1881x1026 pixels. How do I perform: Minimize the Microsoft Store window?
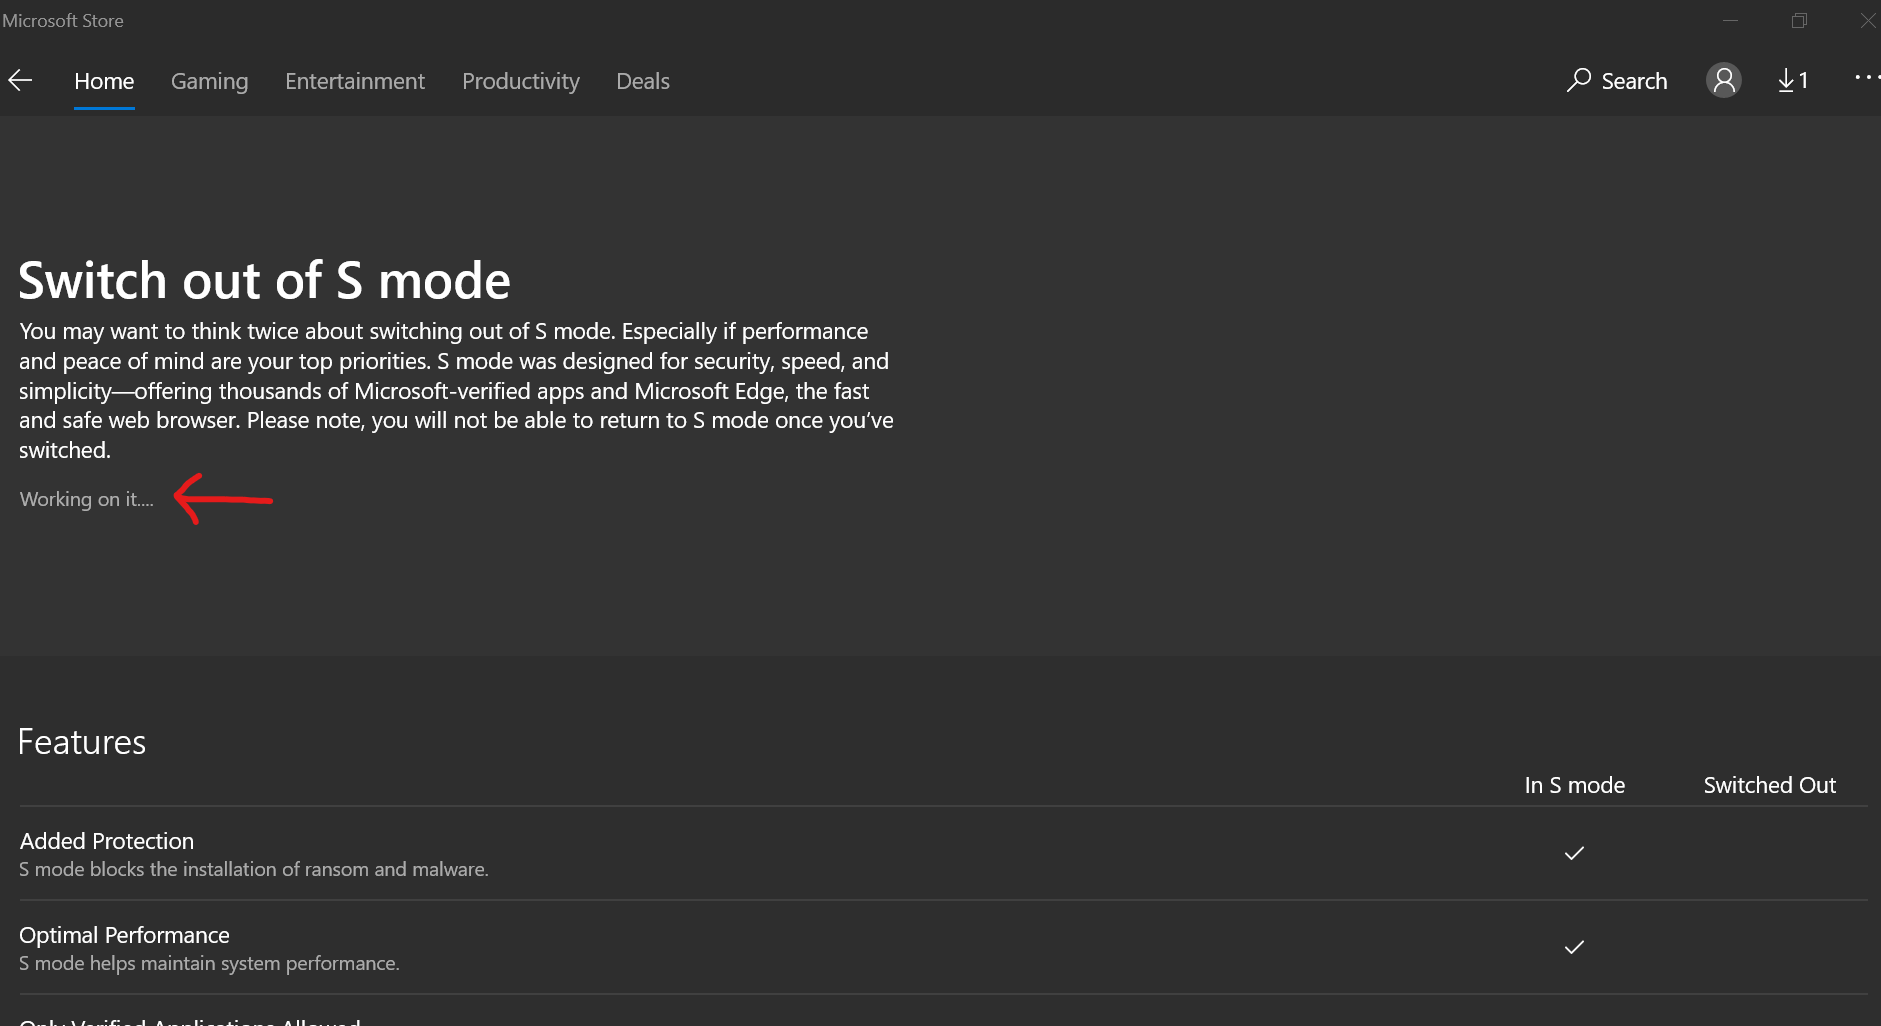(x=1730, y=20)
